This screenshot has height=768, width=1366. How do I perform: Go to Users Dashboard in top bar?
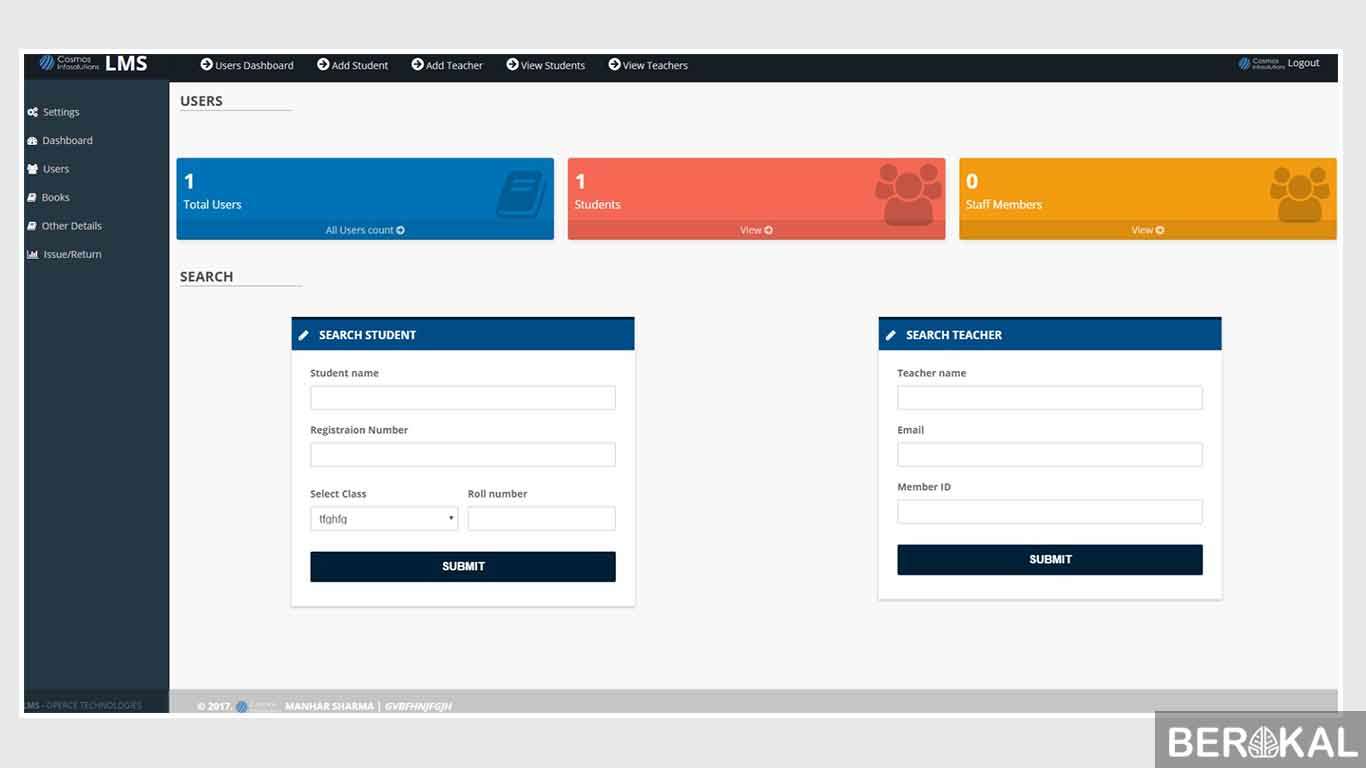247,66
